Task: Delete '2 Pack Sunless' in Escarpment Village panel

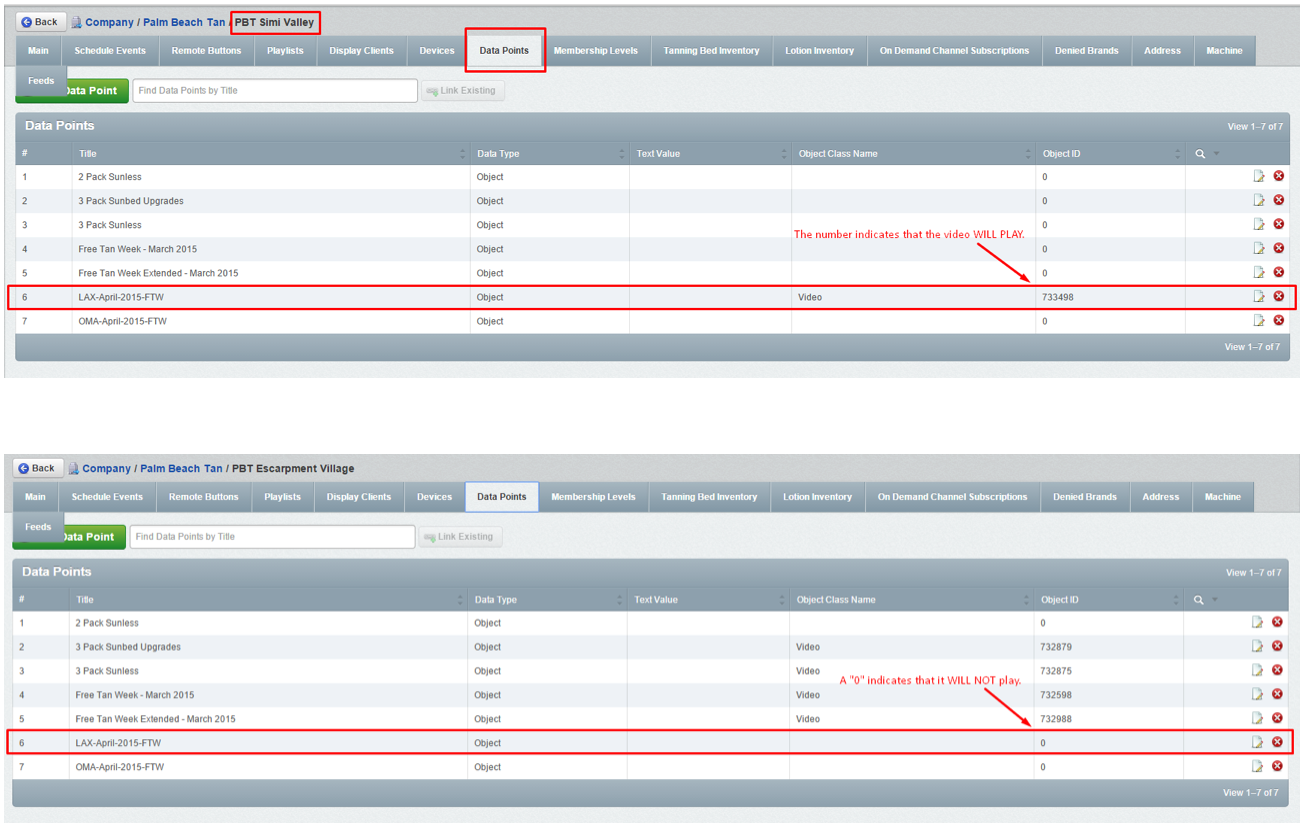Action: pyautogui.click(x=1277, y=622)
